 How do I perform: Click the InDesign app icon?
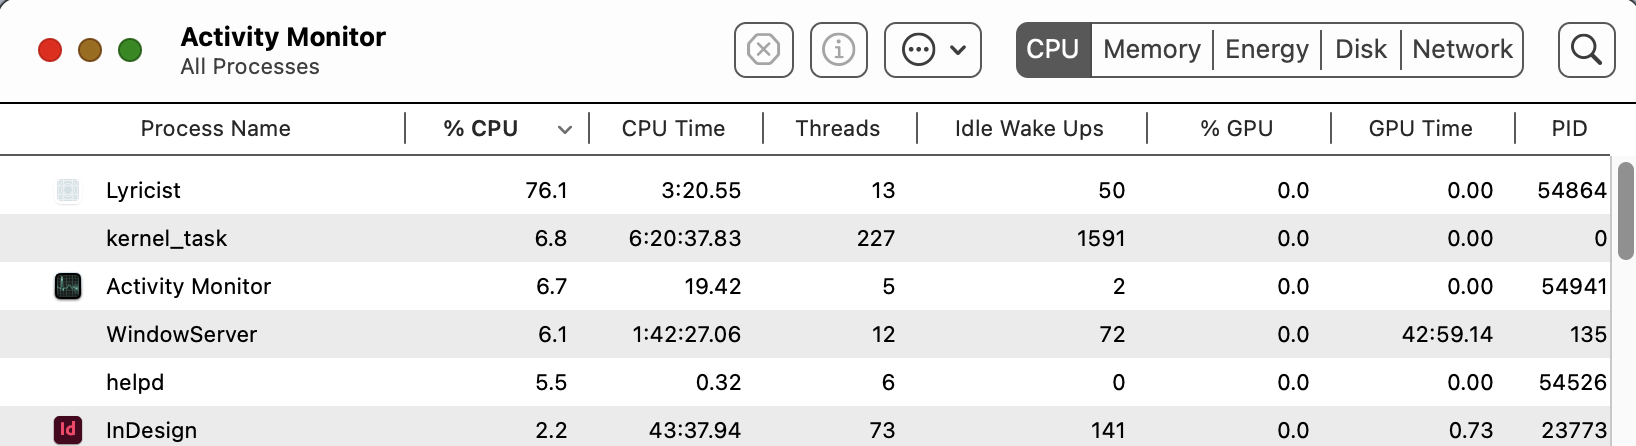68,430
